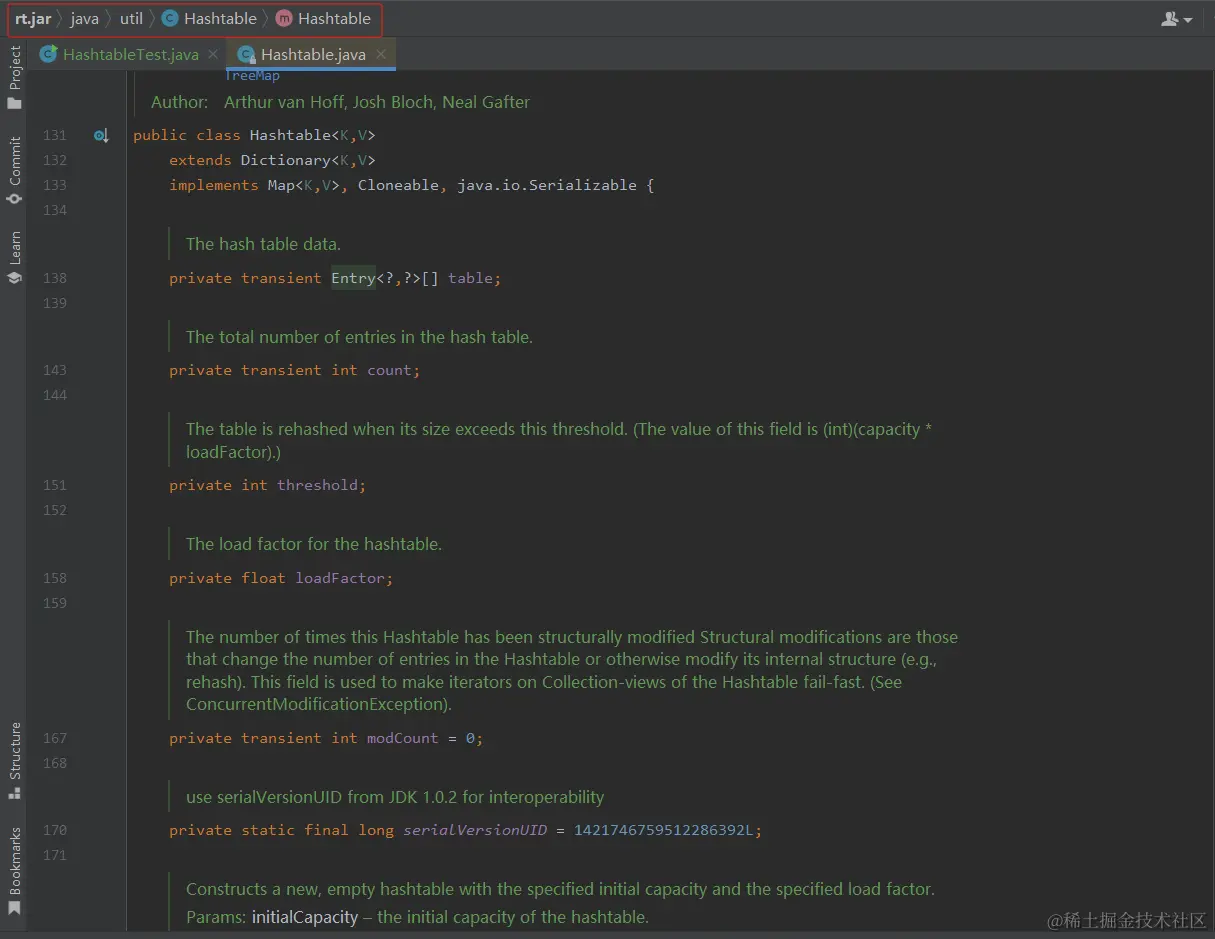Open the Commit tool window
The image size is (1215, 939).
click(14, 171)
